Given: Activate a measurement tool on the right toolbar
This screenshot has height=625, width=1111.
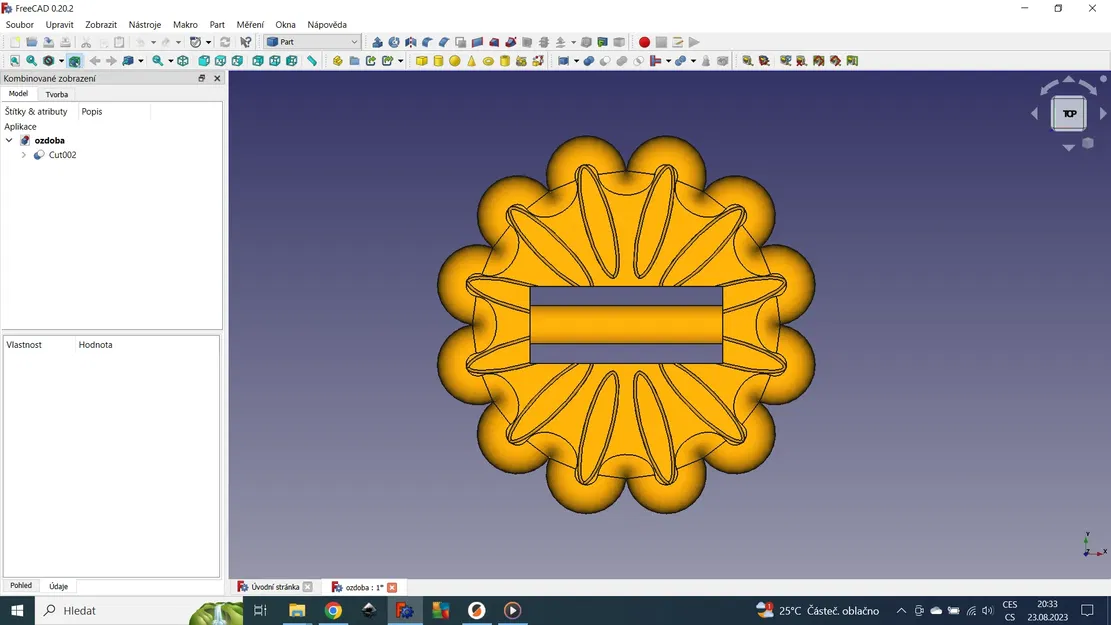Looking at the screenshot, I should click(748, 60).
